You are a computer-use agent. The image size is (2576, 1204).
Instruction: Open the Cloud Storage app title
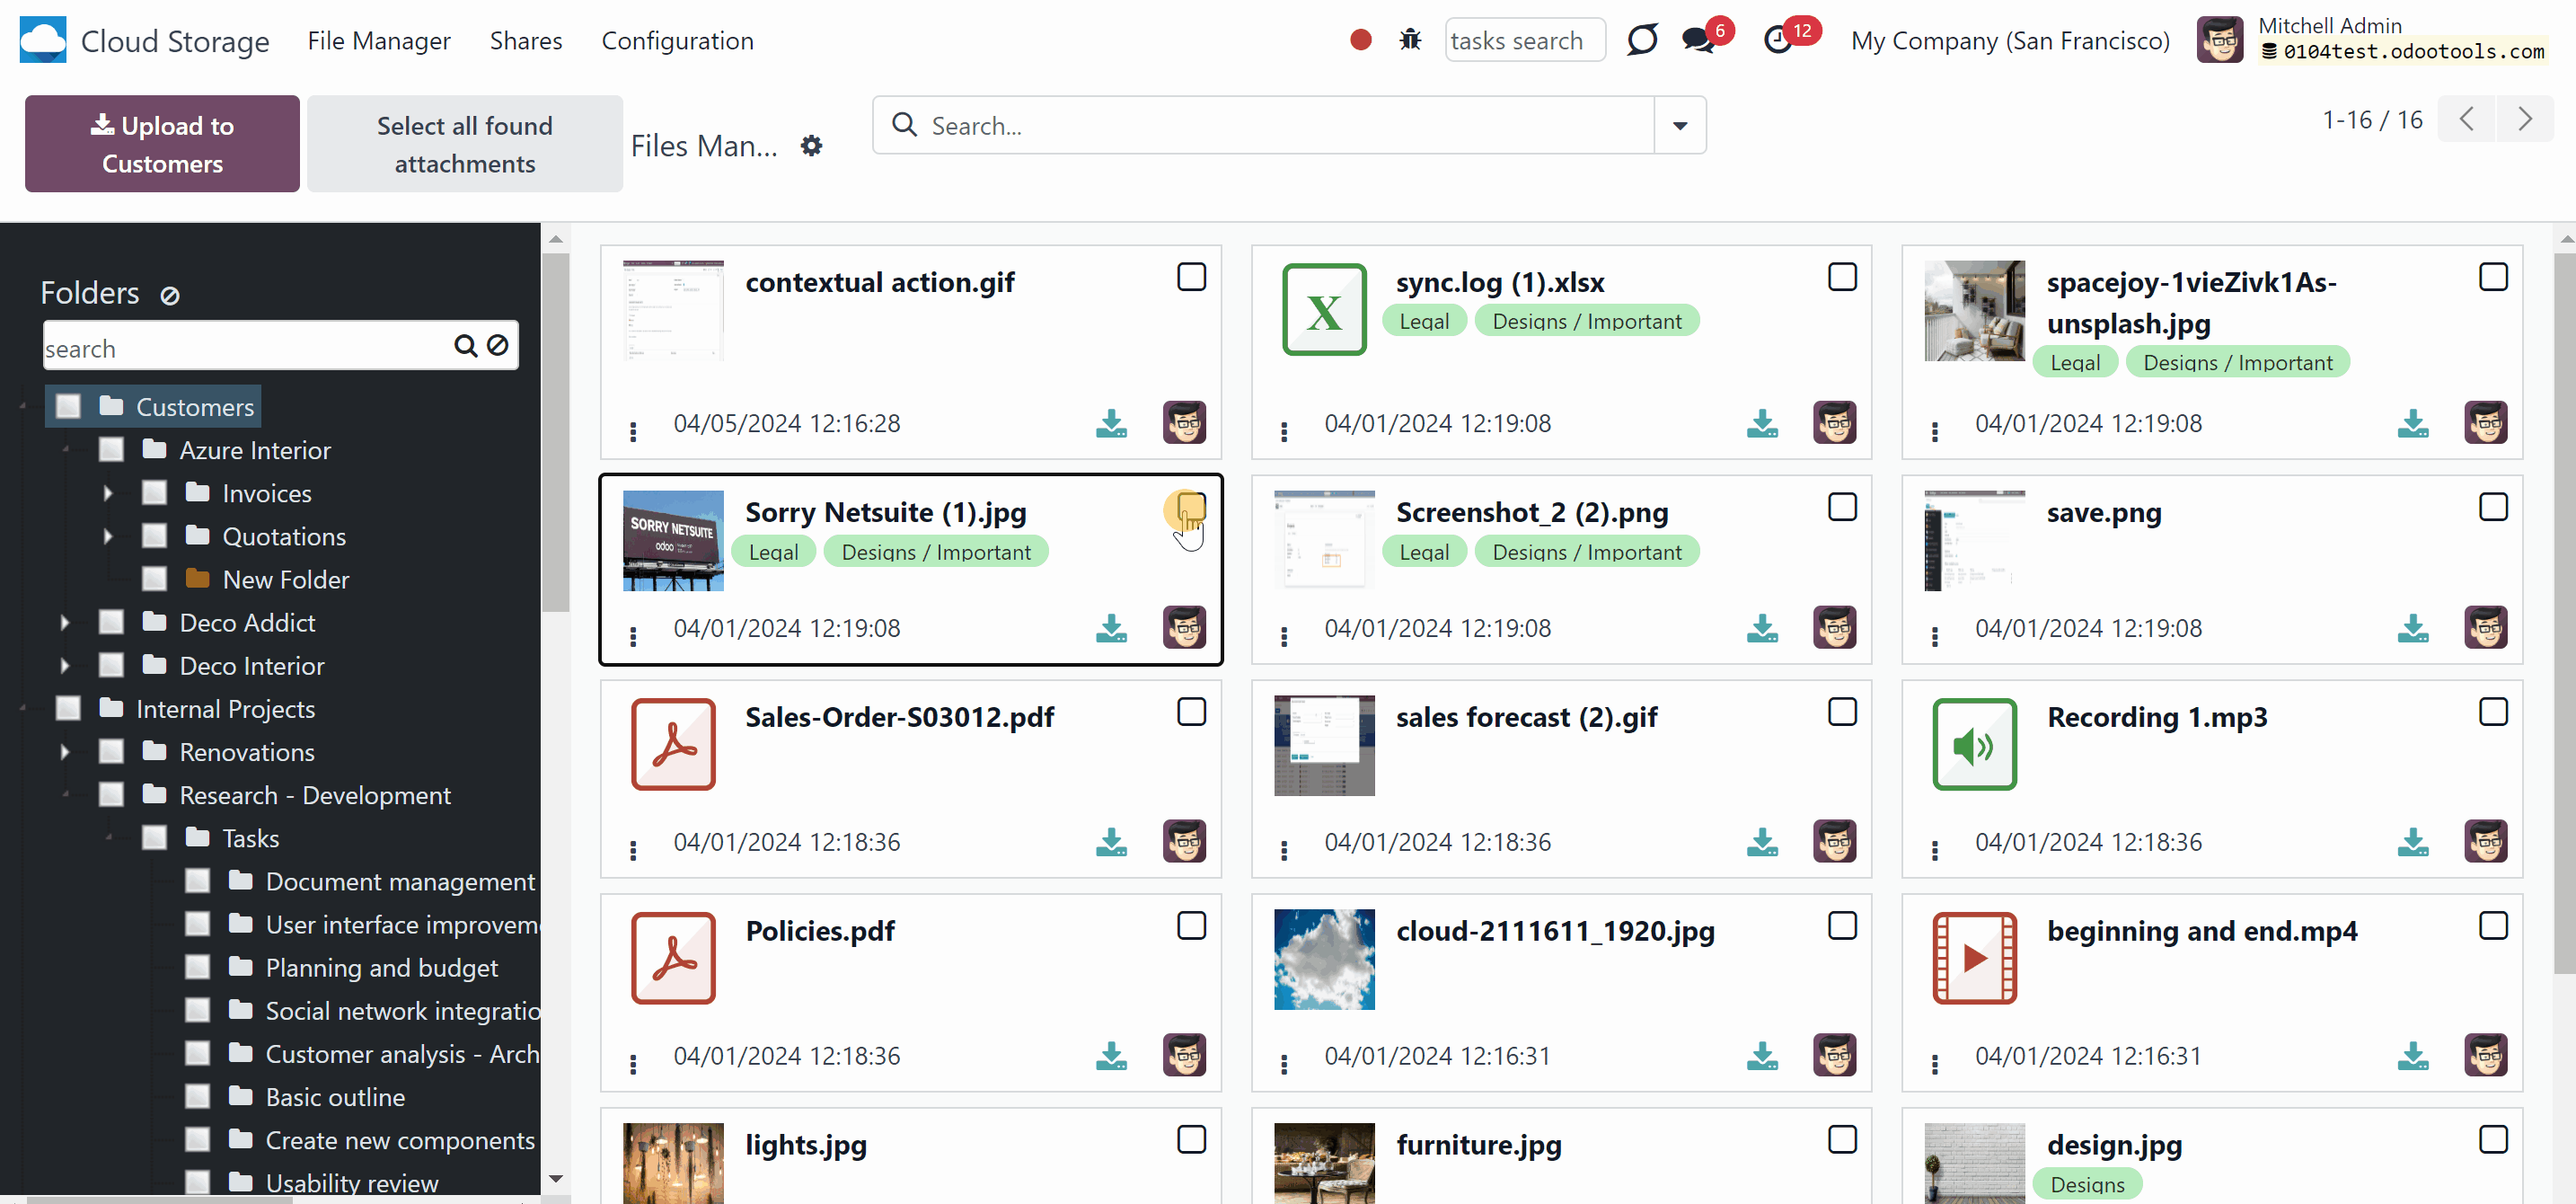[175, 41]
